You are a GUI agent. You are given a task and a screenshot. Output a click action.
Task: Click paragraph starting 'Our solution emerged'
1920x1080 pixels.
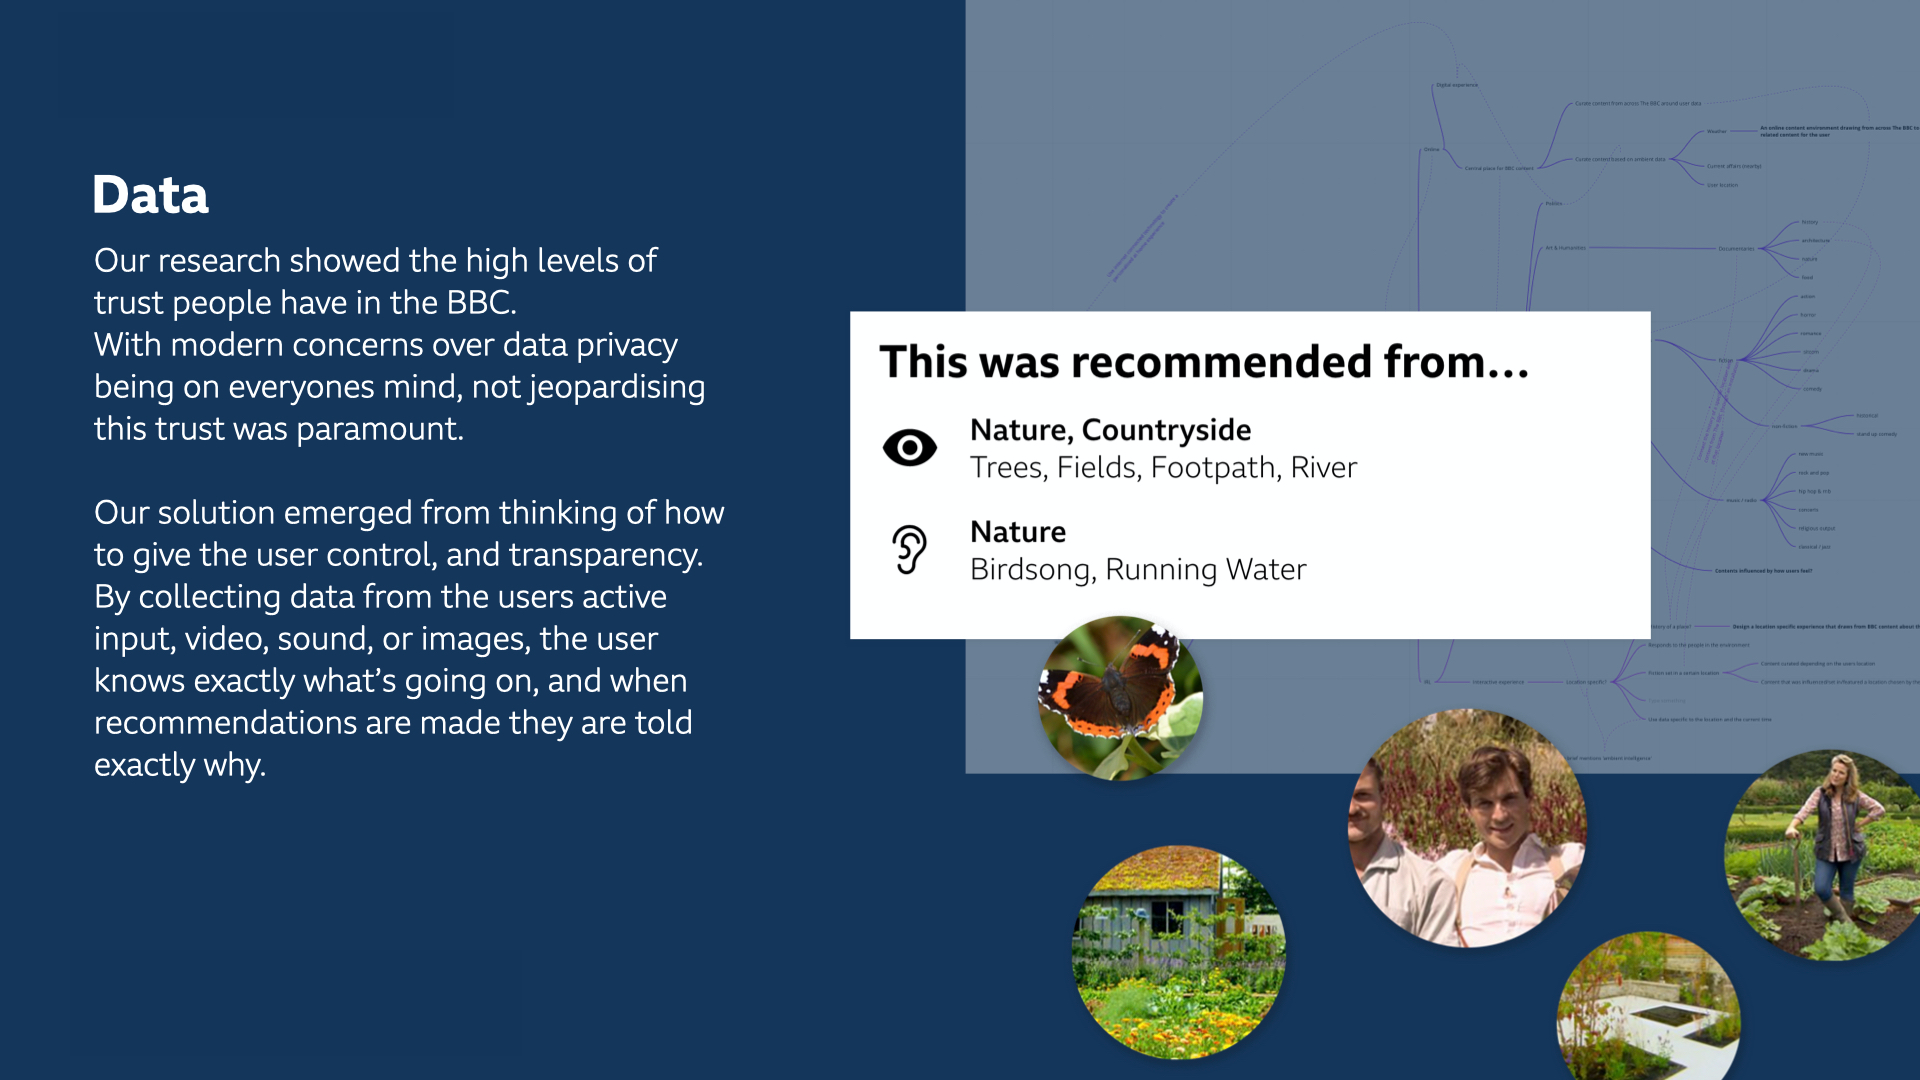click(408, 638)
